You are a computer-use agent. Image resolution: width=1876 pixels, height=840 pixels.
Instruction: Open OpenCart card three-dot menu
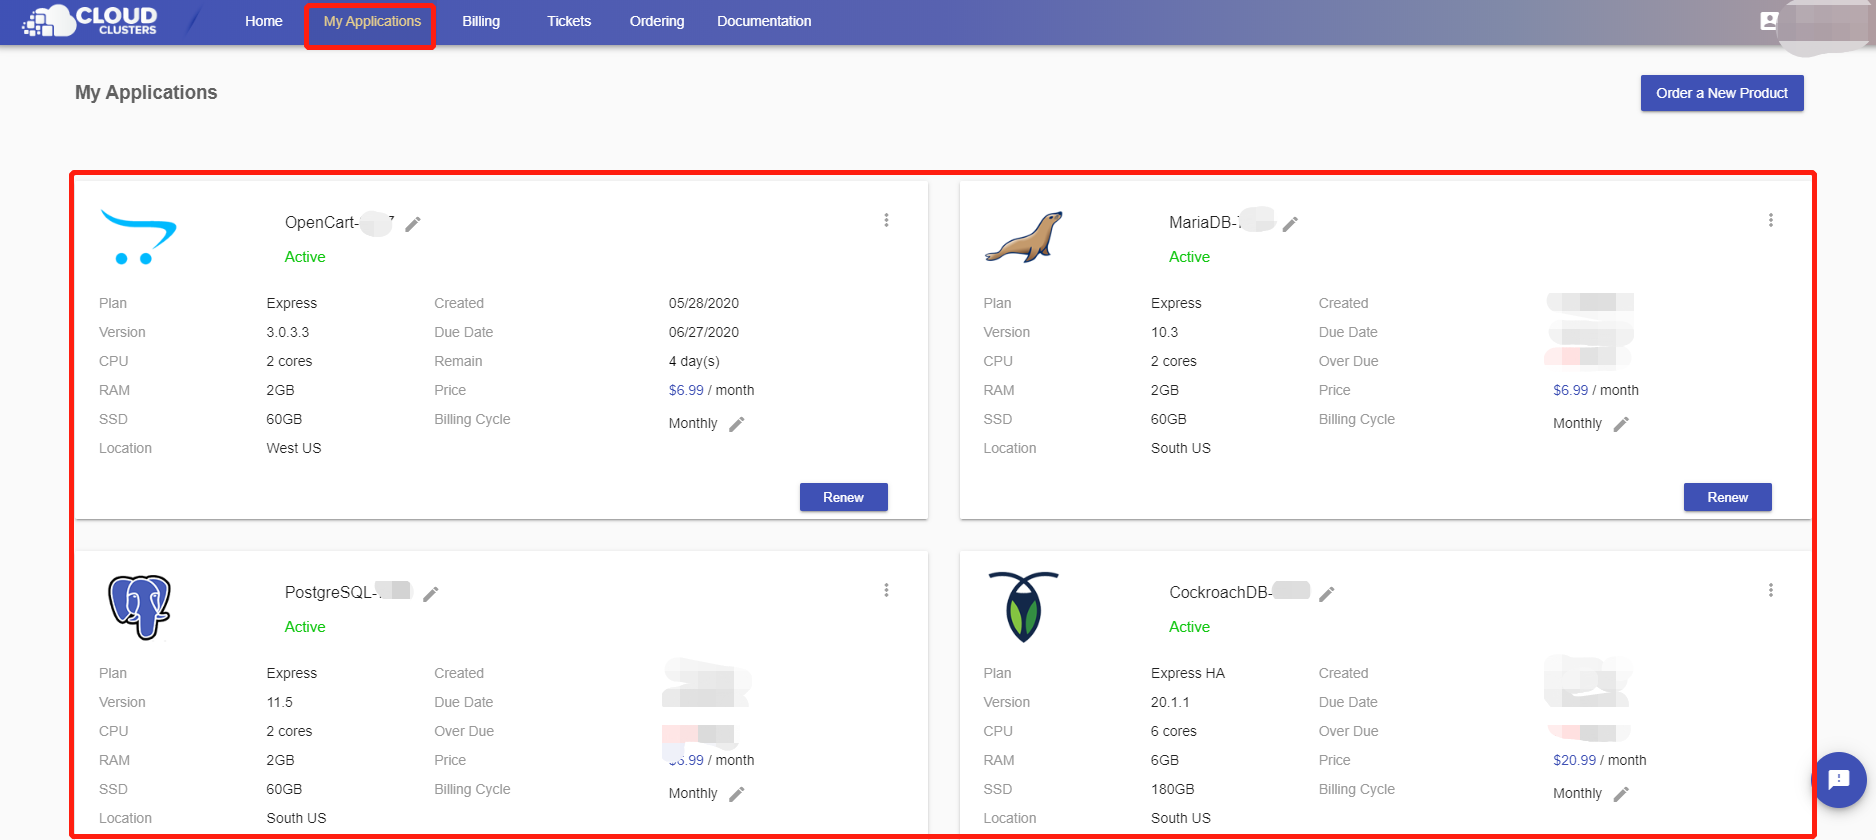(x=886, y=220)
